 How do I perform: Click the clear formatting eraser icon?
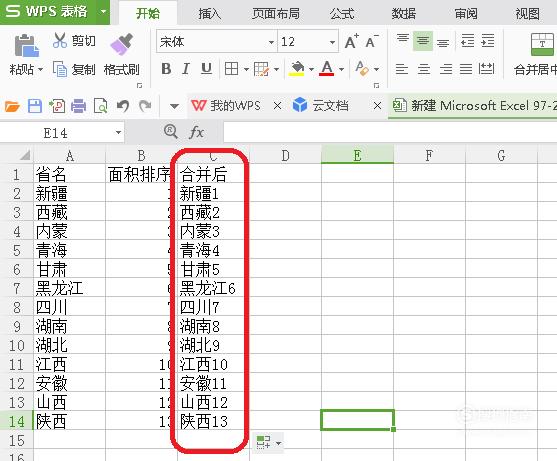[362, 68]
